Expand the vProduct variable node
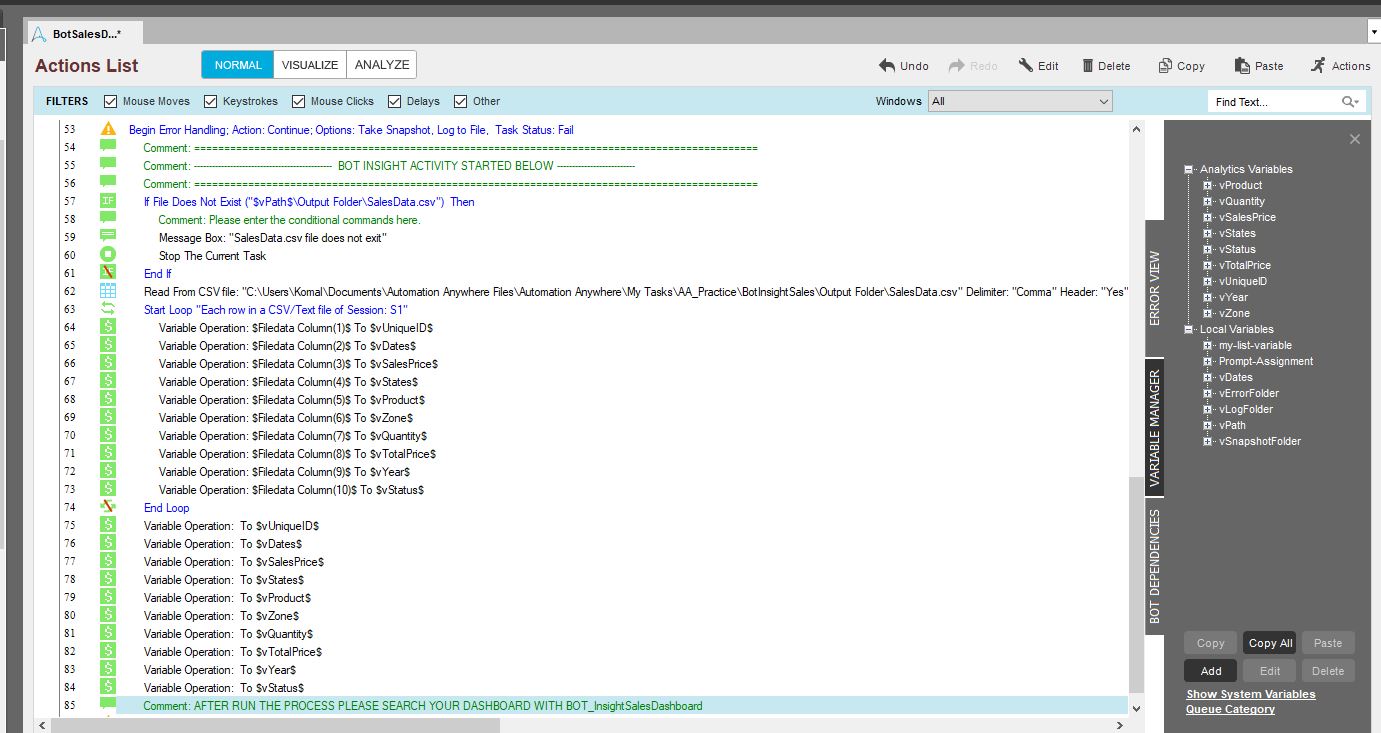The width and height of the screenshot is (1381, 733). point(1208,185)
